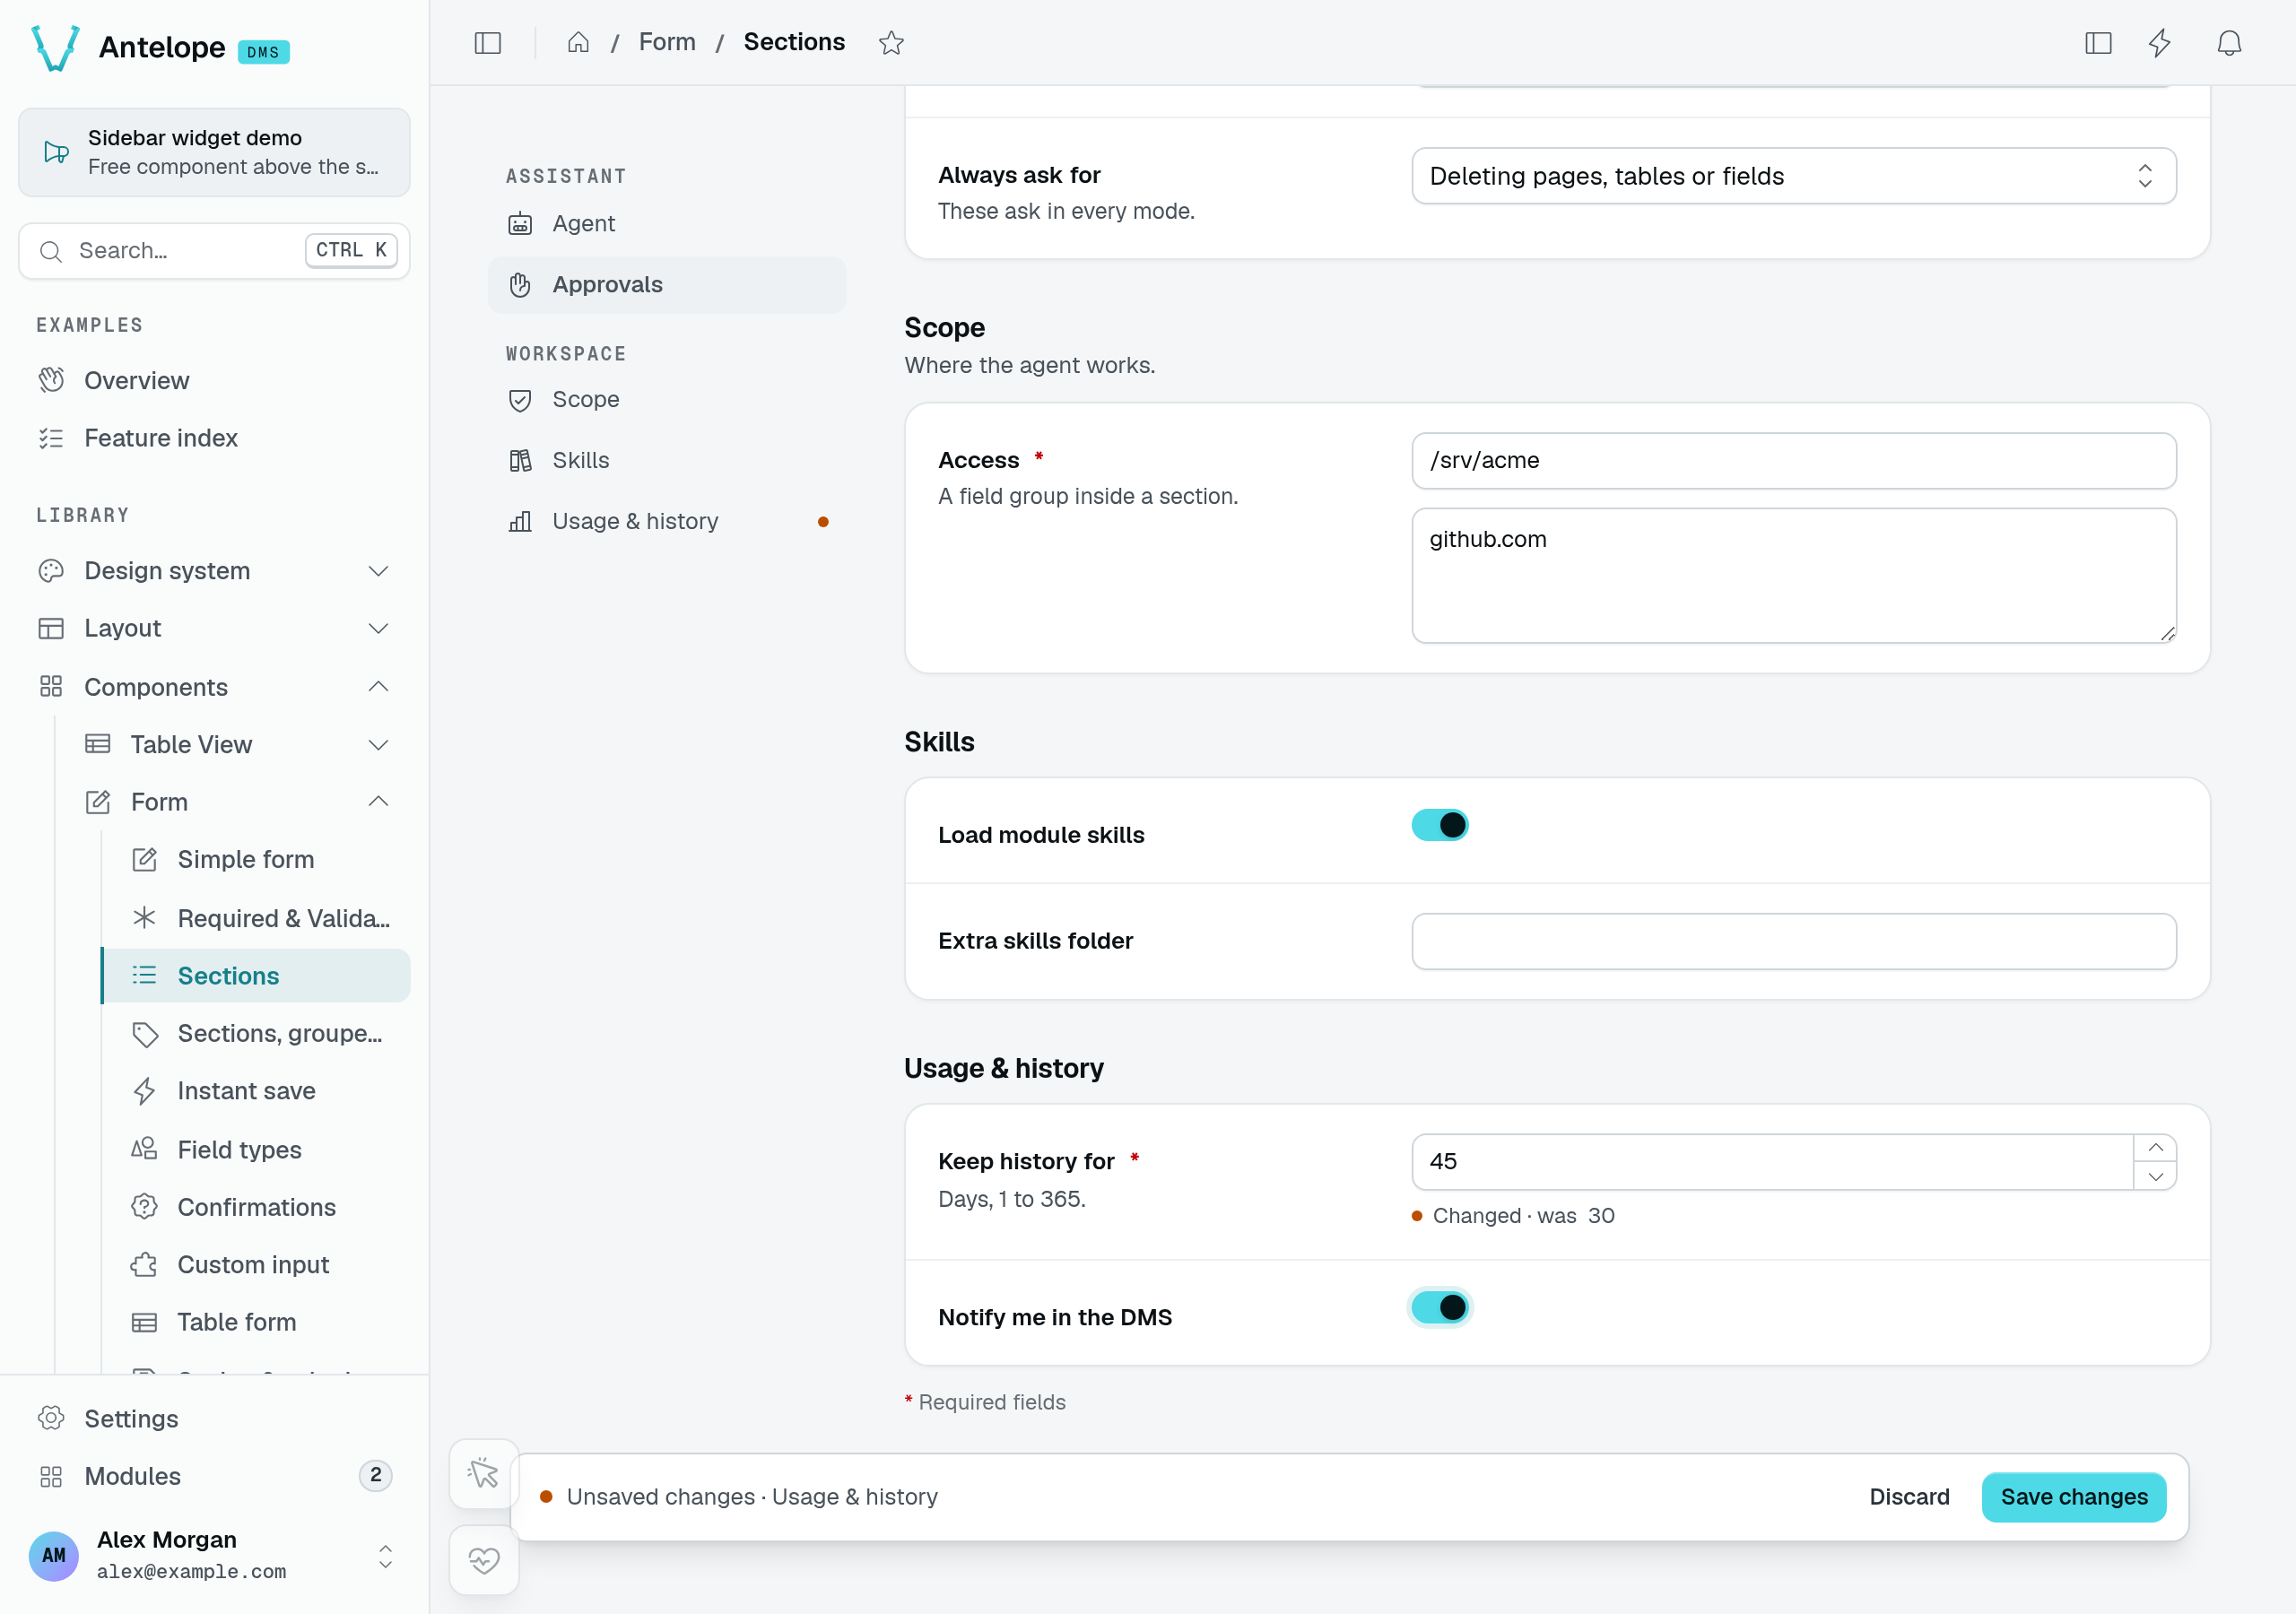Click the AM user avatar
The height and width of the screenshot is (1614, 2296).
pyautogui.click(x=54, y=1555)
